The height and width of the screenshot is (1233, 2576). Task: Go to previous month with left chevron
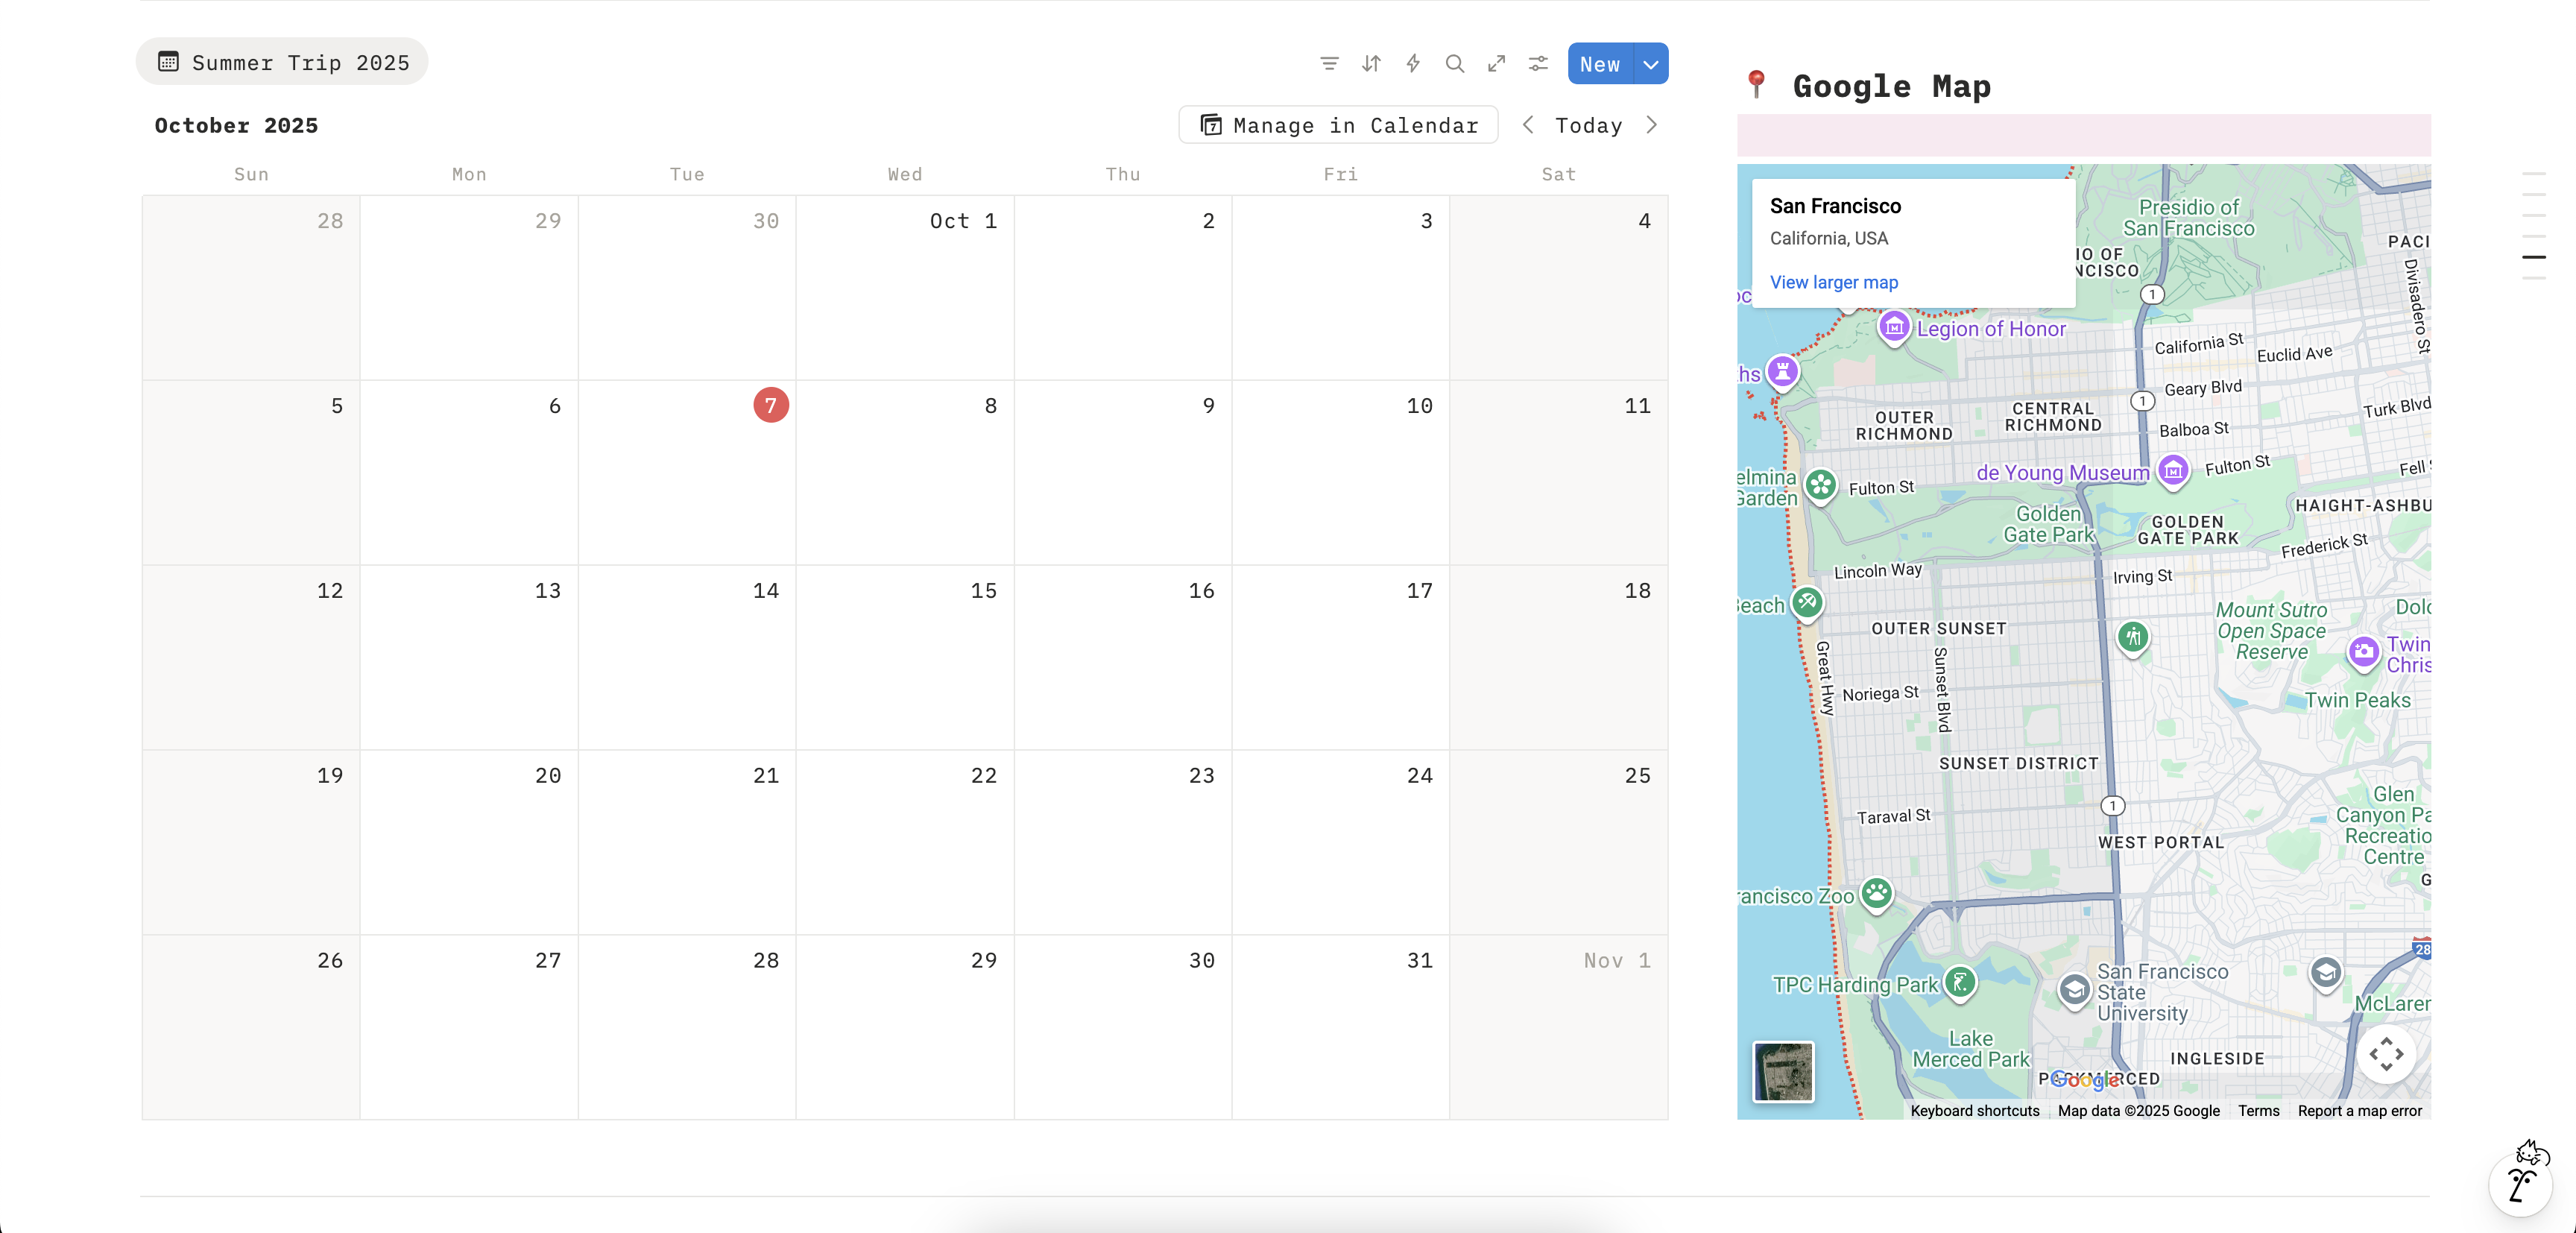1528,125
